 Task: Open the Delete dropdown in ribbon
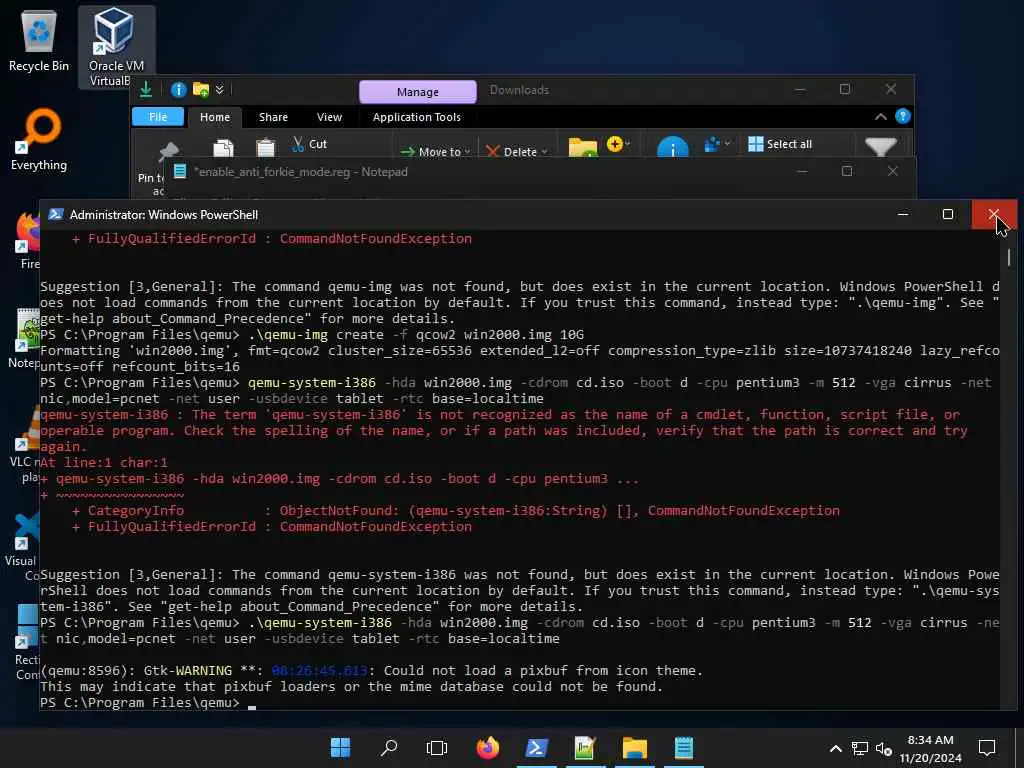point(516,152)
